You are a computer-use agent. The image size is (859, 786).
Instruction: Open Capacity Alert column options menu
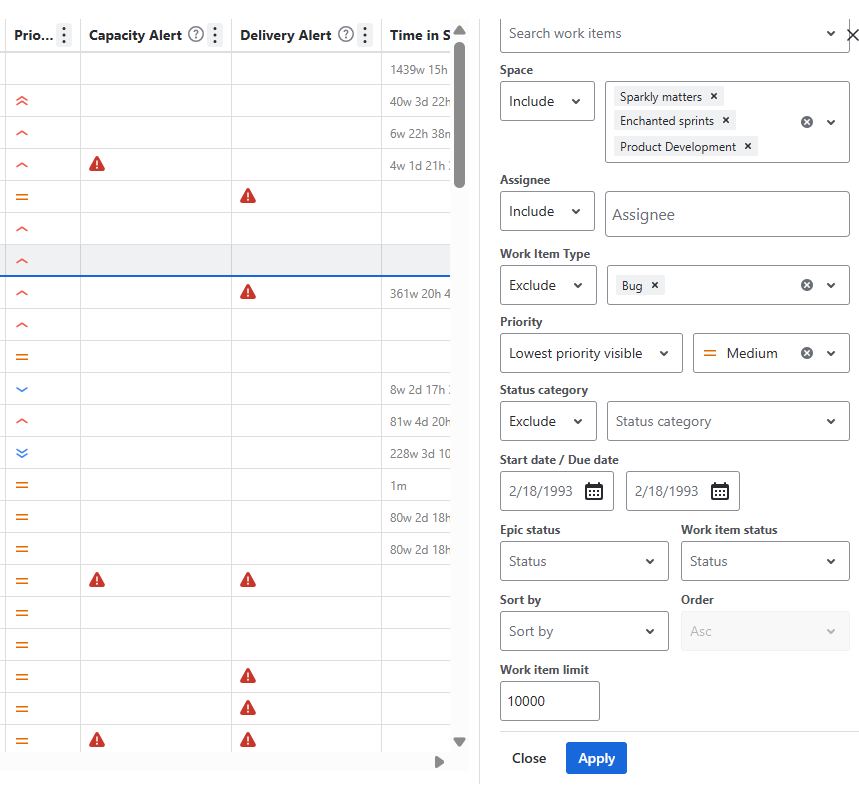point(215,35)
